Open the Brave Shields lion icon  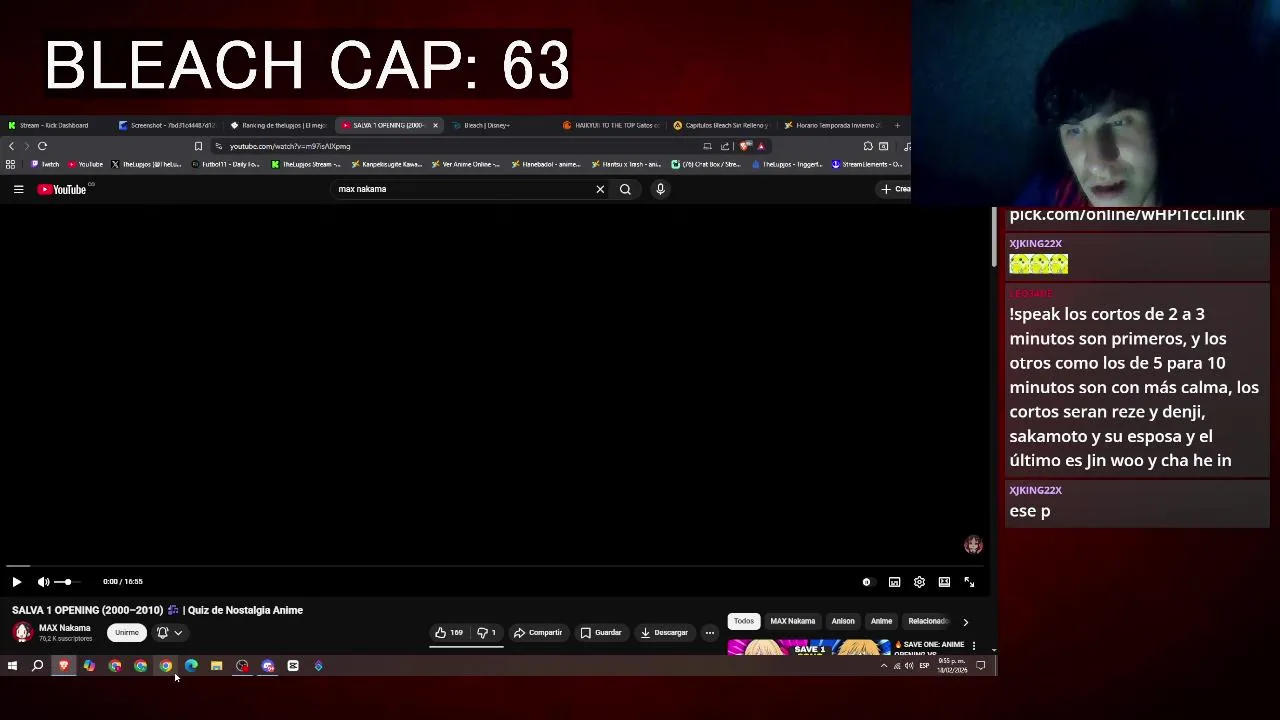coord(745,146)
